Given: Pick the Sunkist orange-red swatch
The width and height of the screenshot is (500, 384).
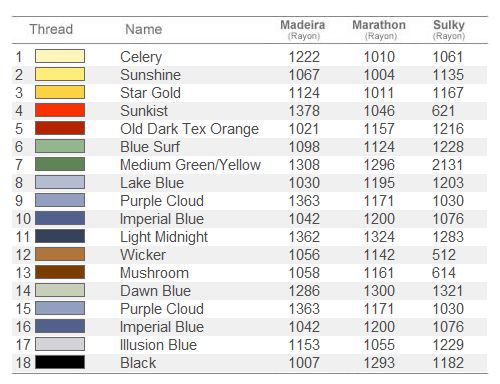Looking at the screenshot, I should click(x=60, y=110).
